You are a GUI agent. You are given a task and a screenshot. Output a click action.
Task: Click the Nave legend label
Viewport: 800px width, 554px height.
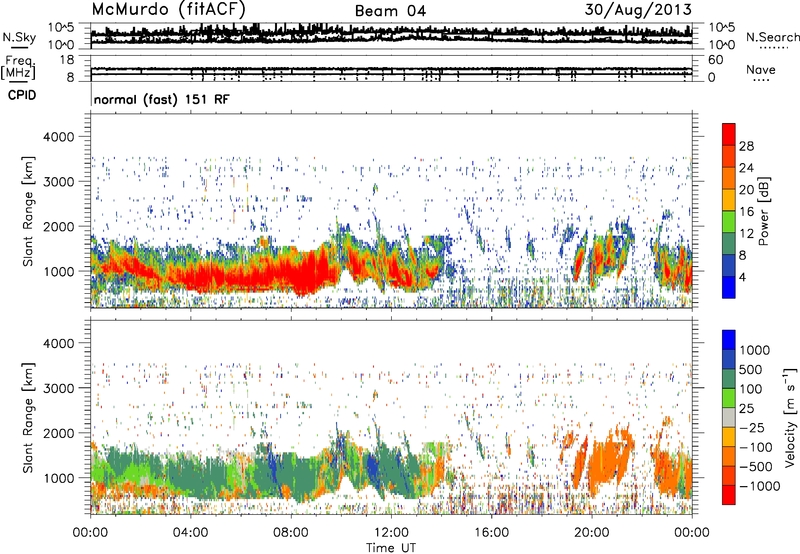(761, 70)
